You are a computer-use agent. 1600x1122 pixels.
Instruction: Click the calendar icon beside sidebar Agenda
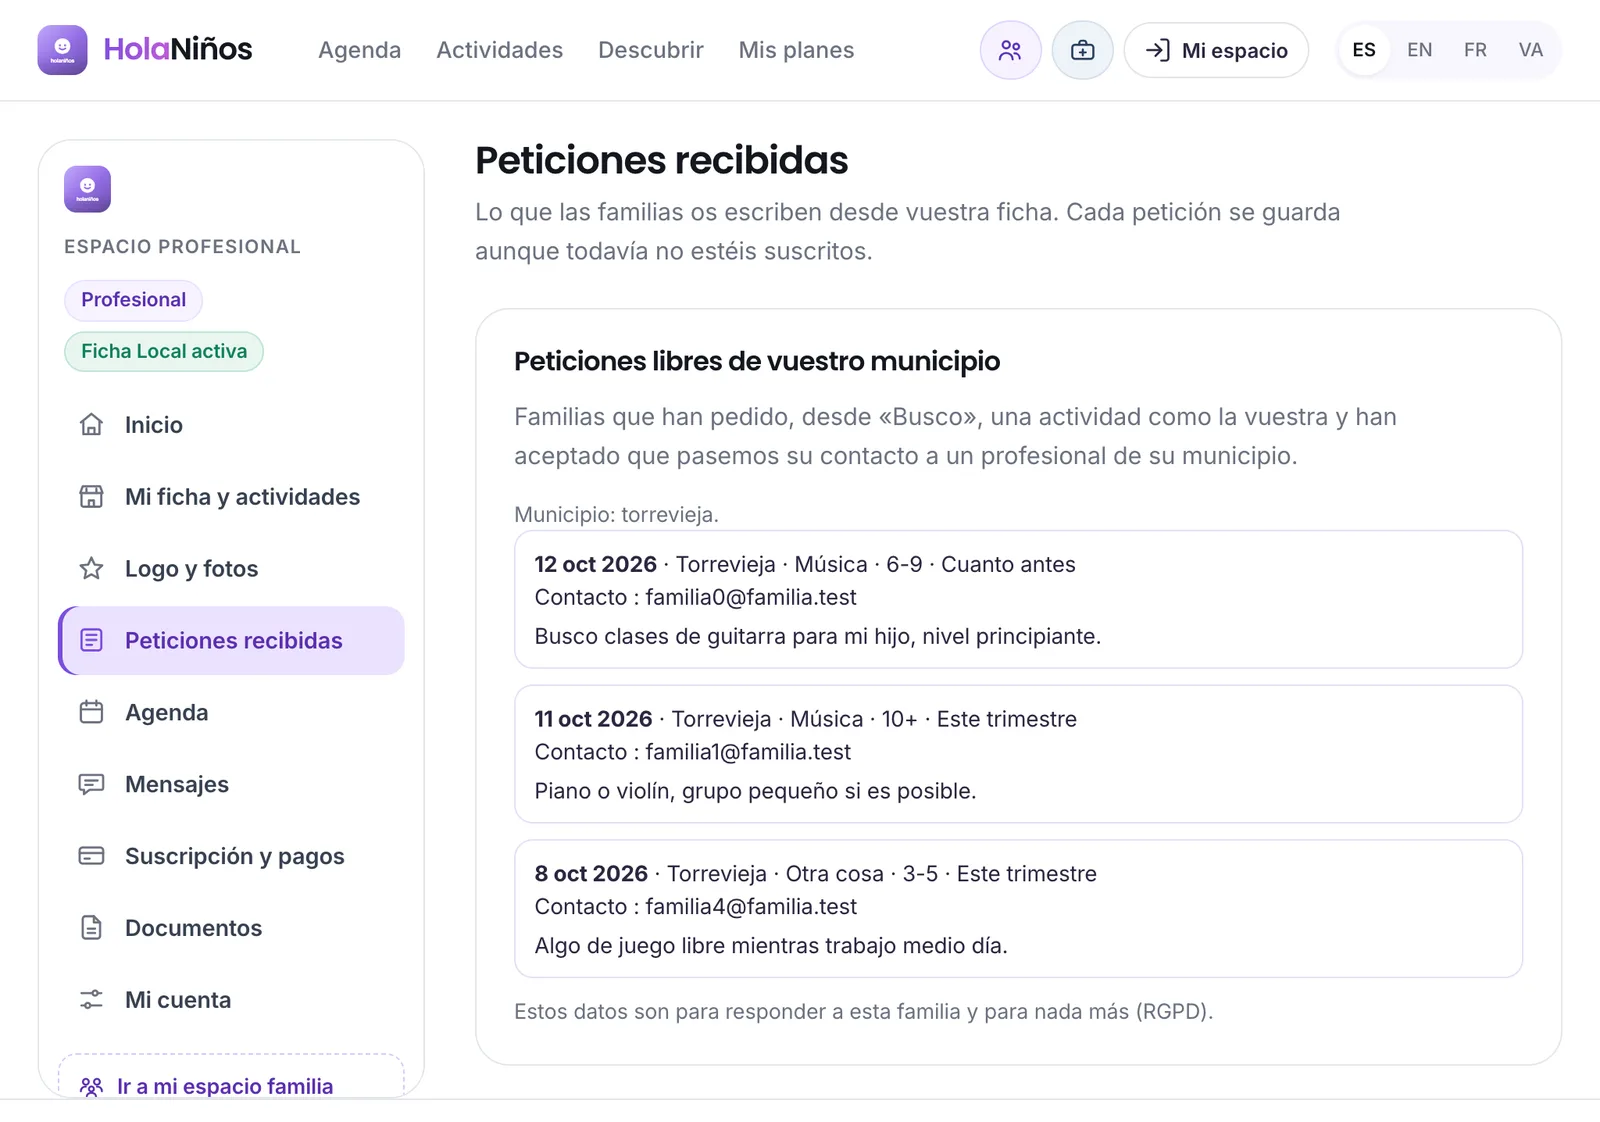tap(91, 713)
